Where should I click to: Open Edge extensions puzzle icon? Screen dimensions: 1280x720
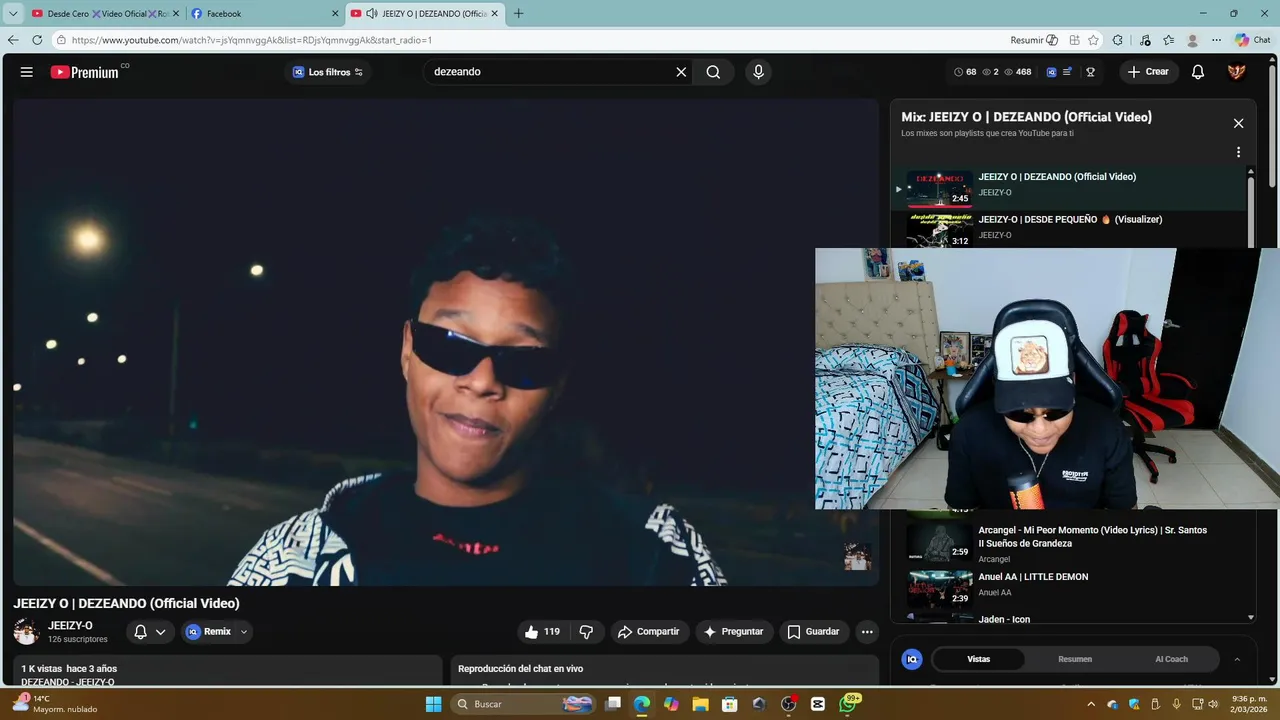(1118, 40)
